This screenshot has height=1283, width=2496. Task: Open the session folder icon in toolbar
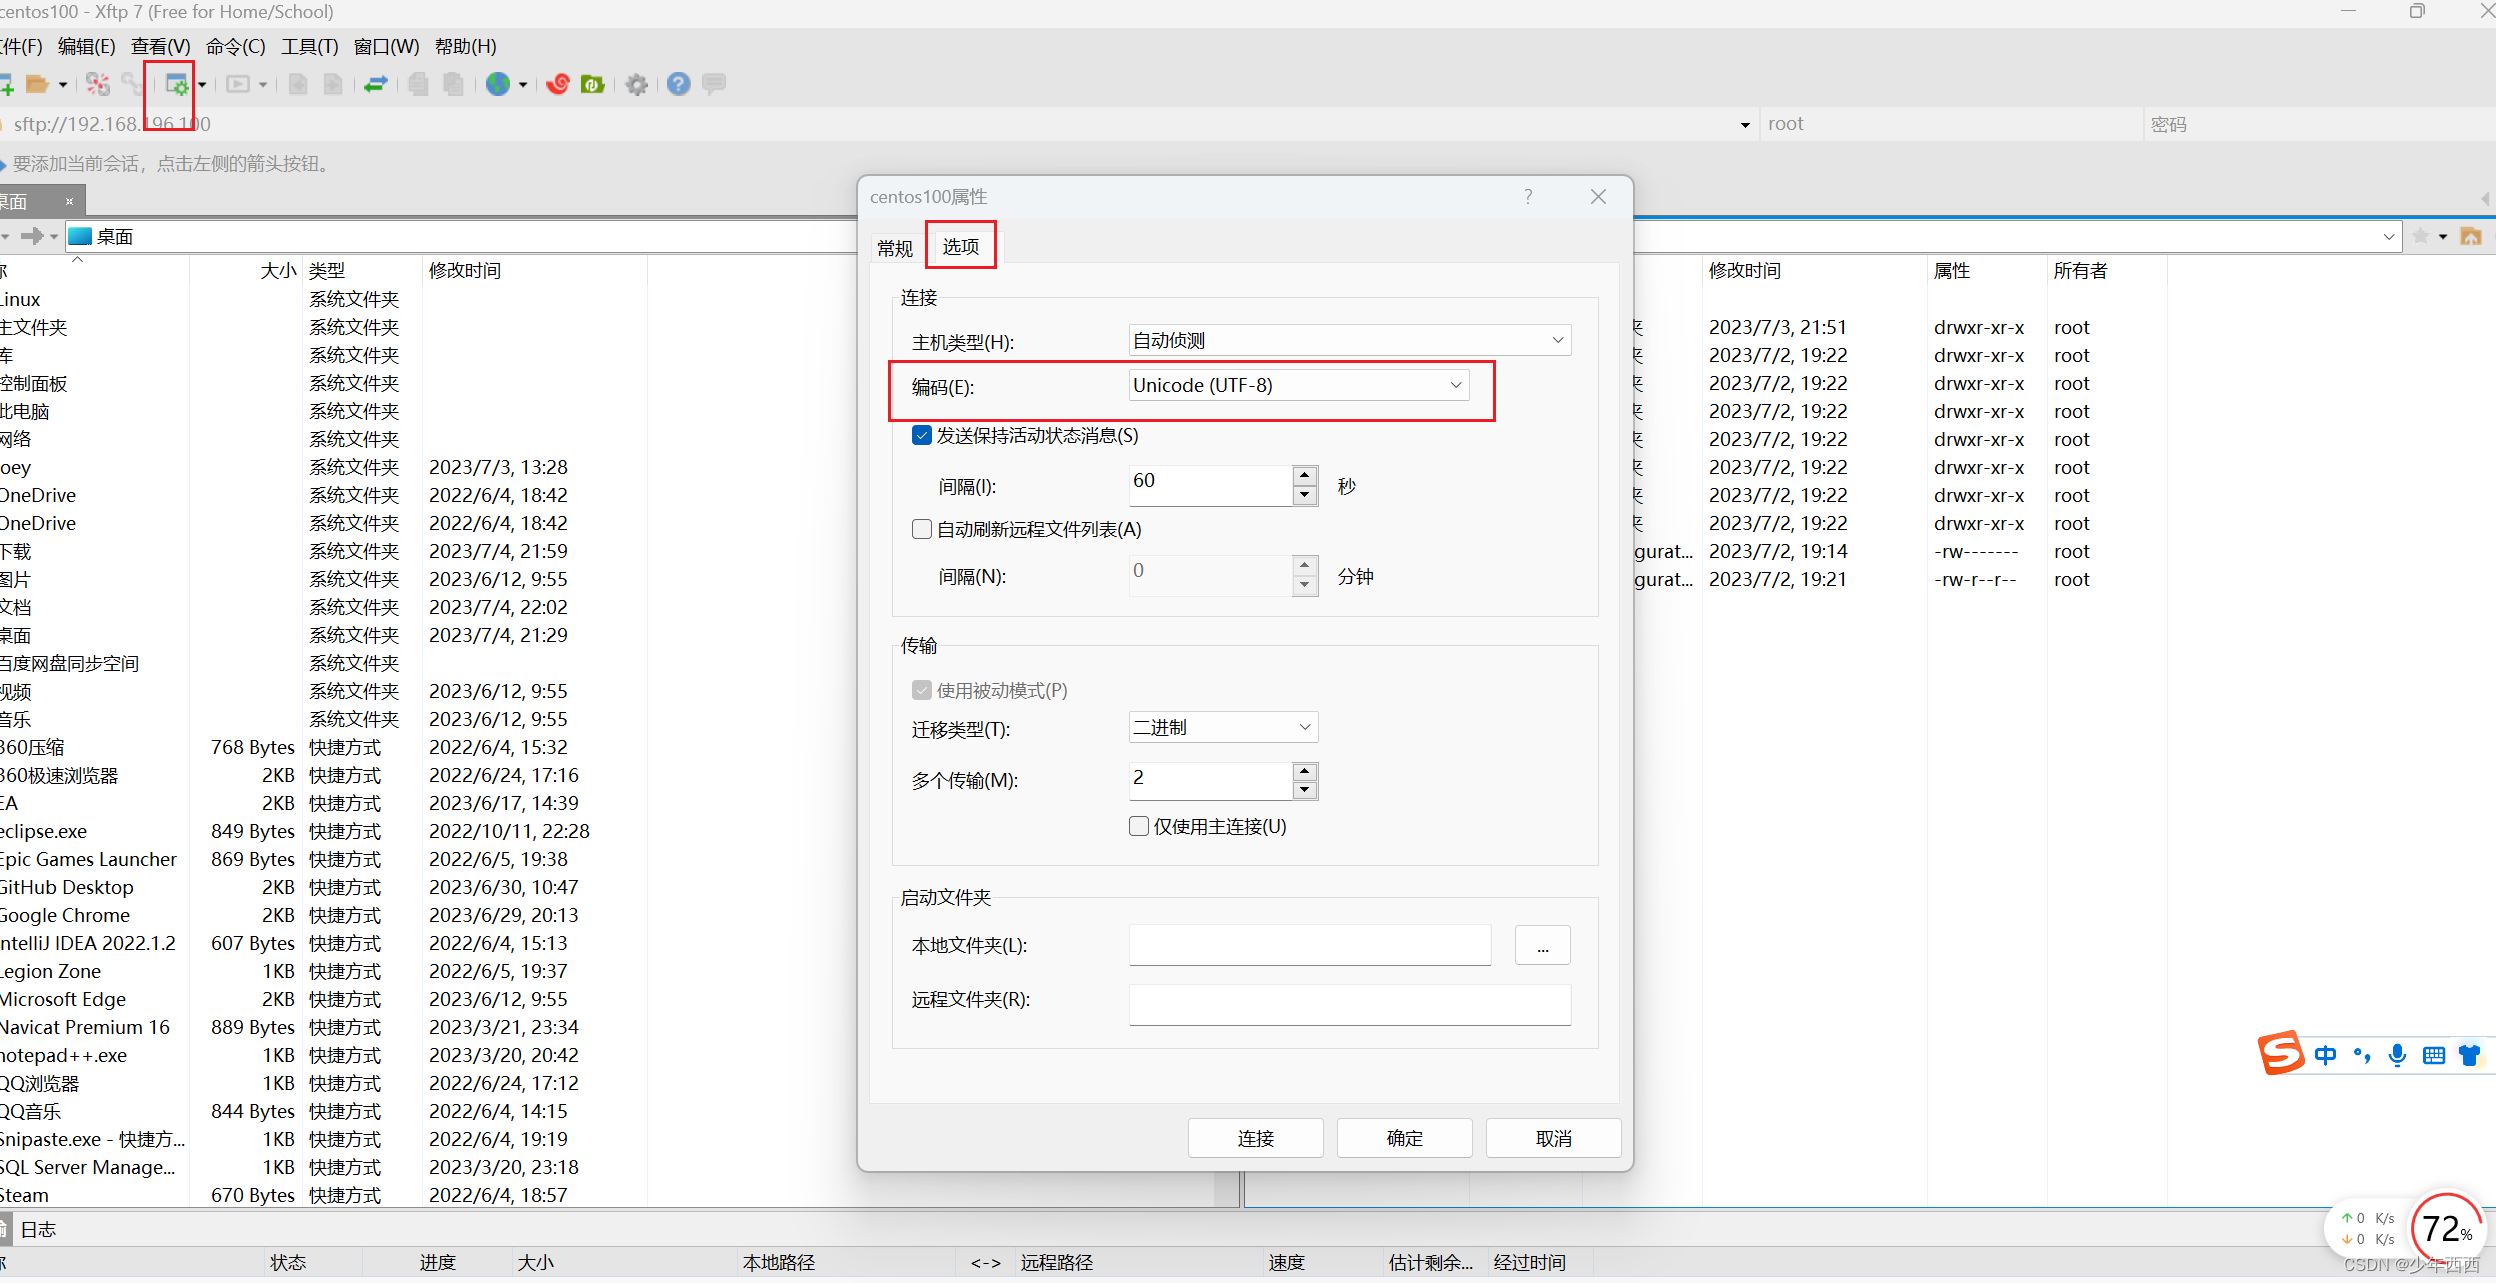[37, 84]
